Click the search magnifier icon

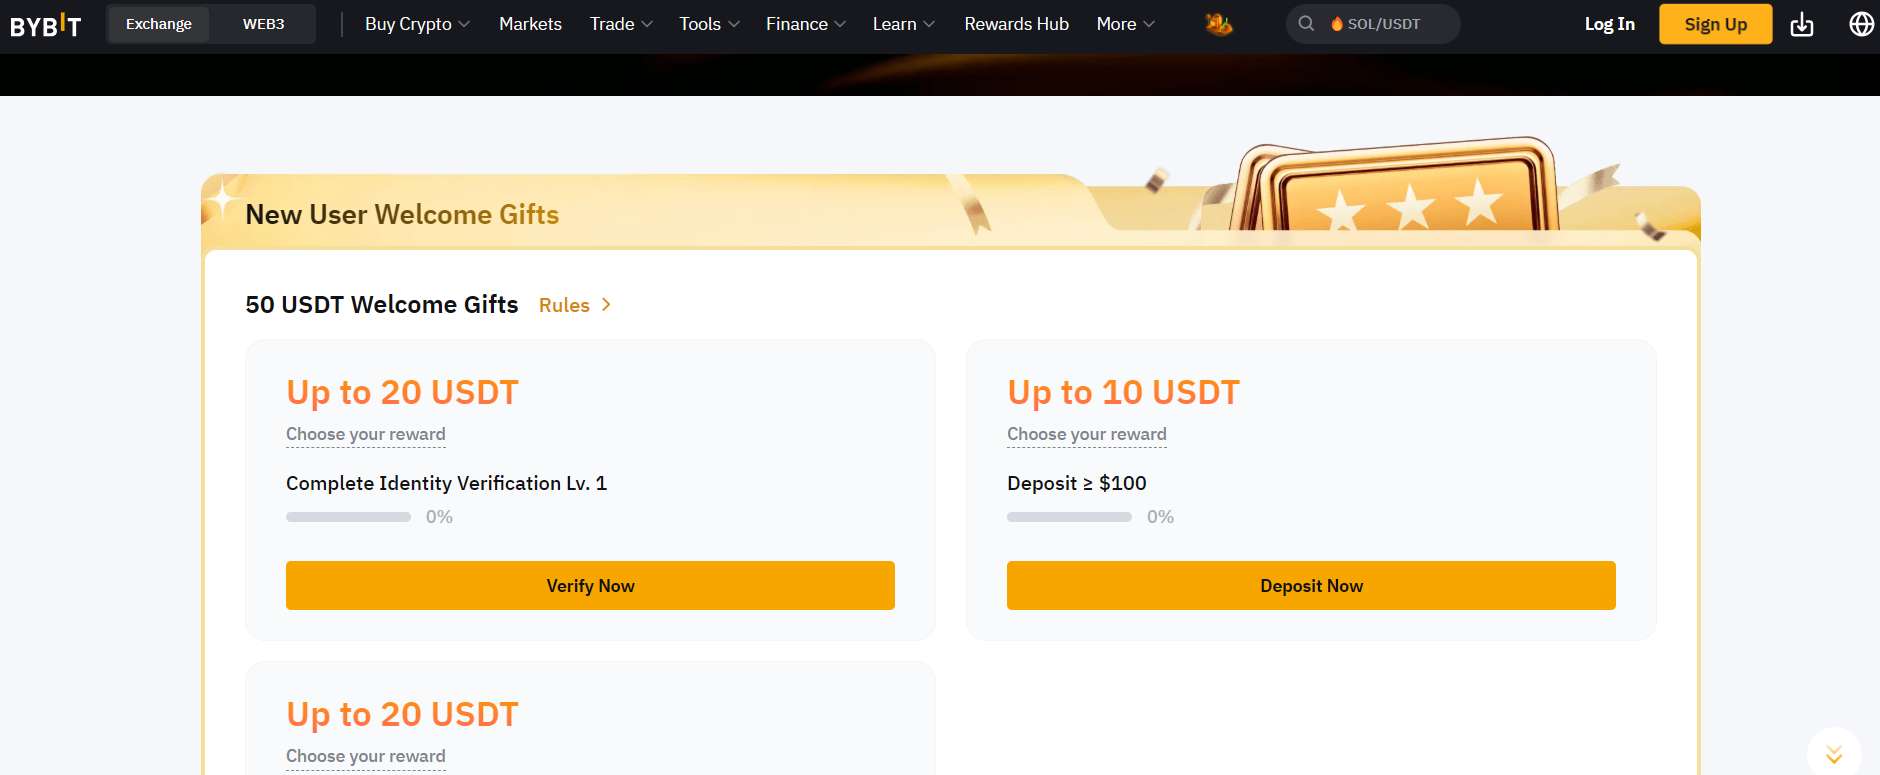coord(1306,23)
